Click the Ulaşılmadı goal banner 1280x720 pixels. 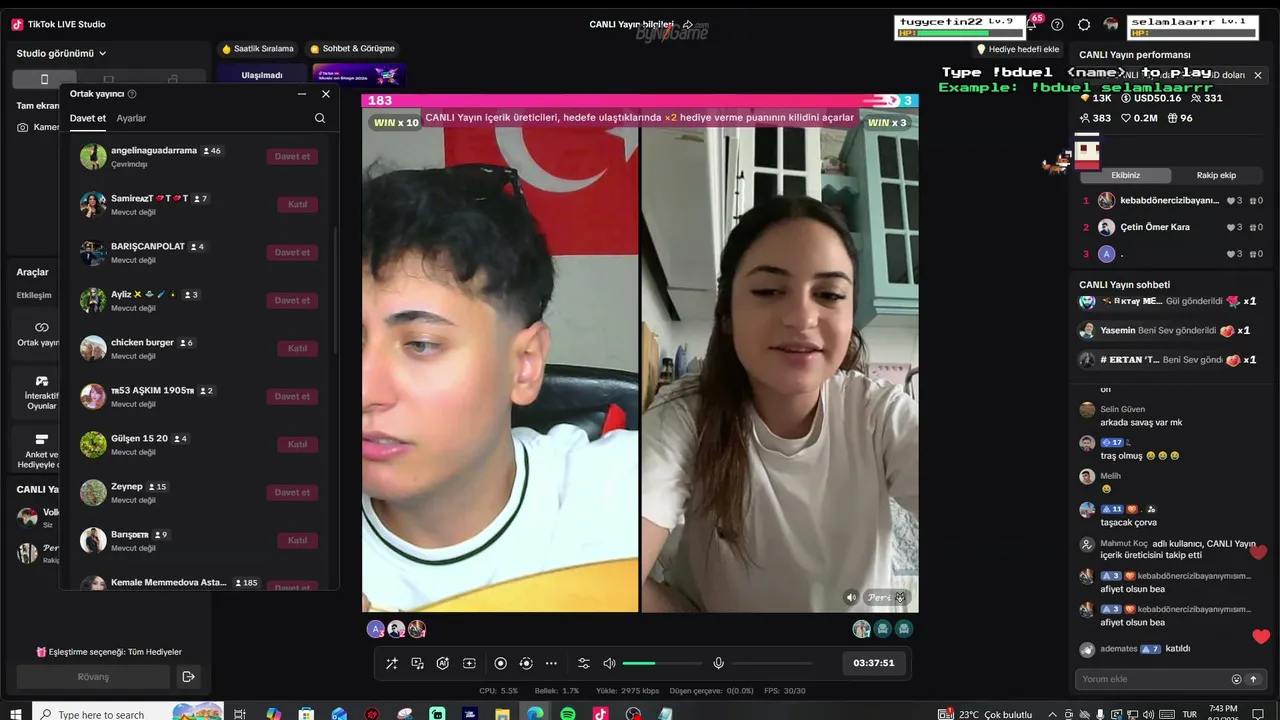(262, 75)
